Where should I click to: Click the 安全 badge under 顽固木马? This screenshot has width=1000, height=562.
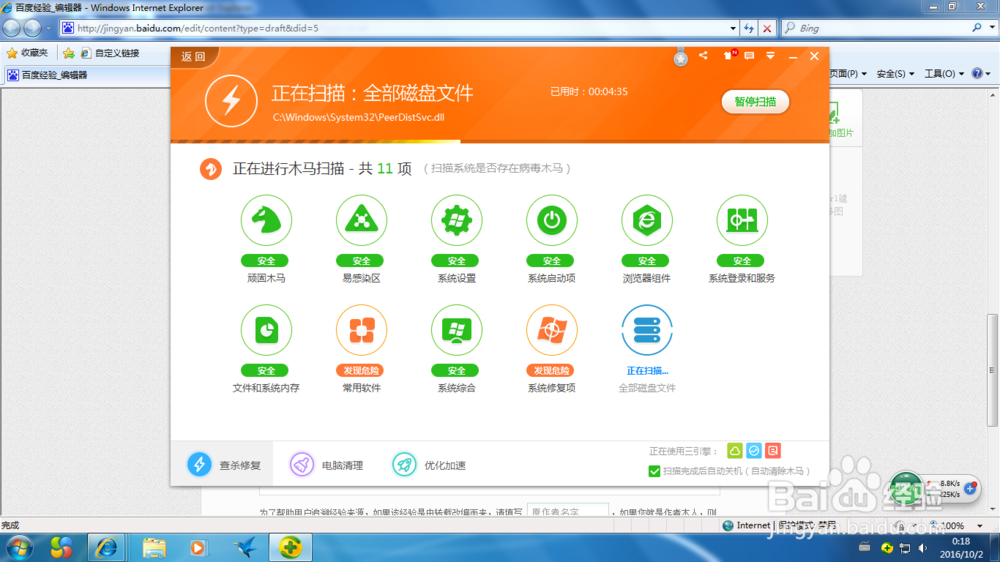point(266,261)
